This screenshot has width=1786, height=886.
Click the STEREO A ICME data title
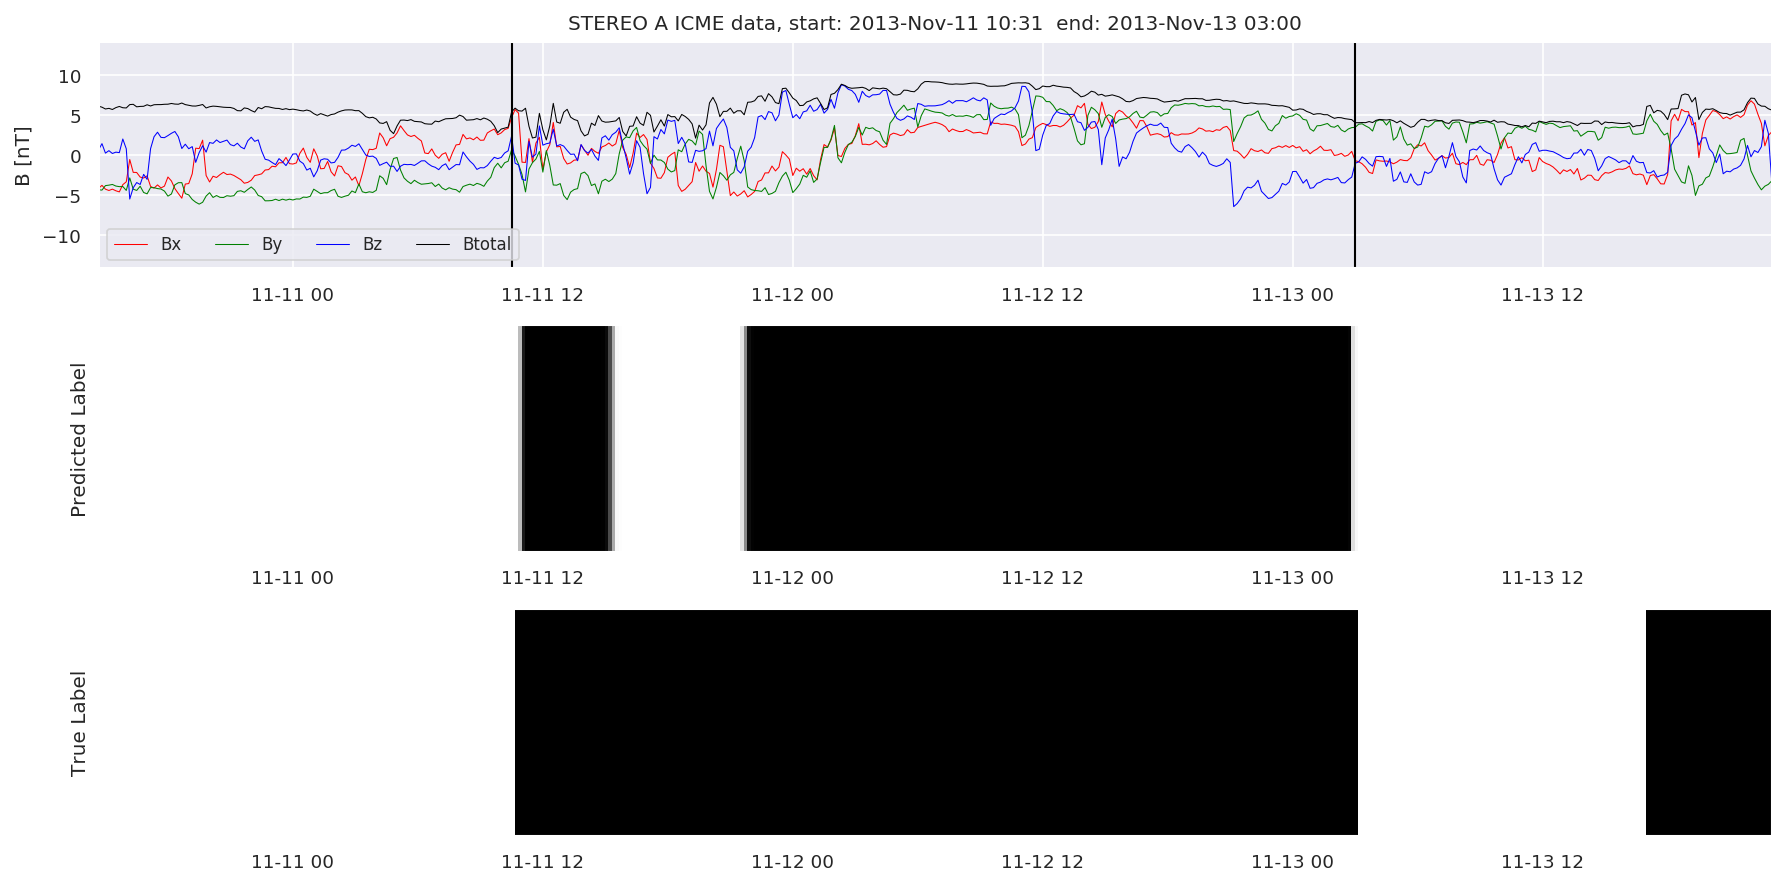coord(934,23)
